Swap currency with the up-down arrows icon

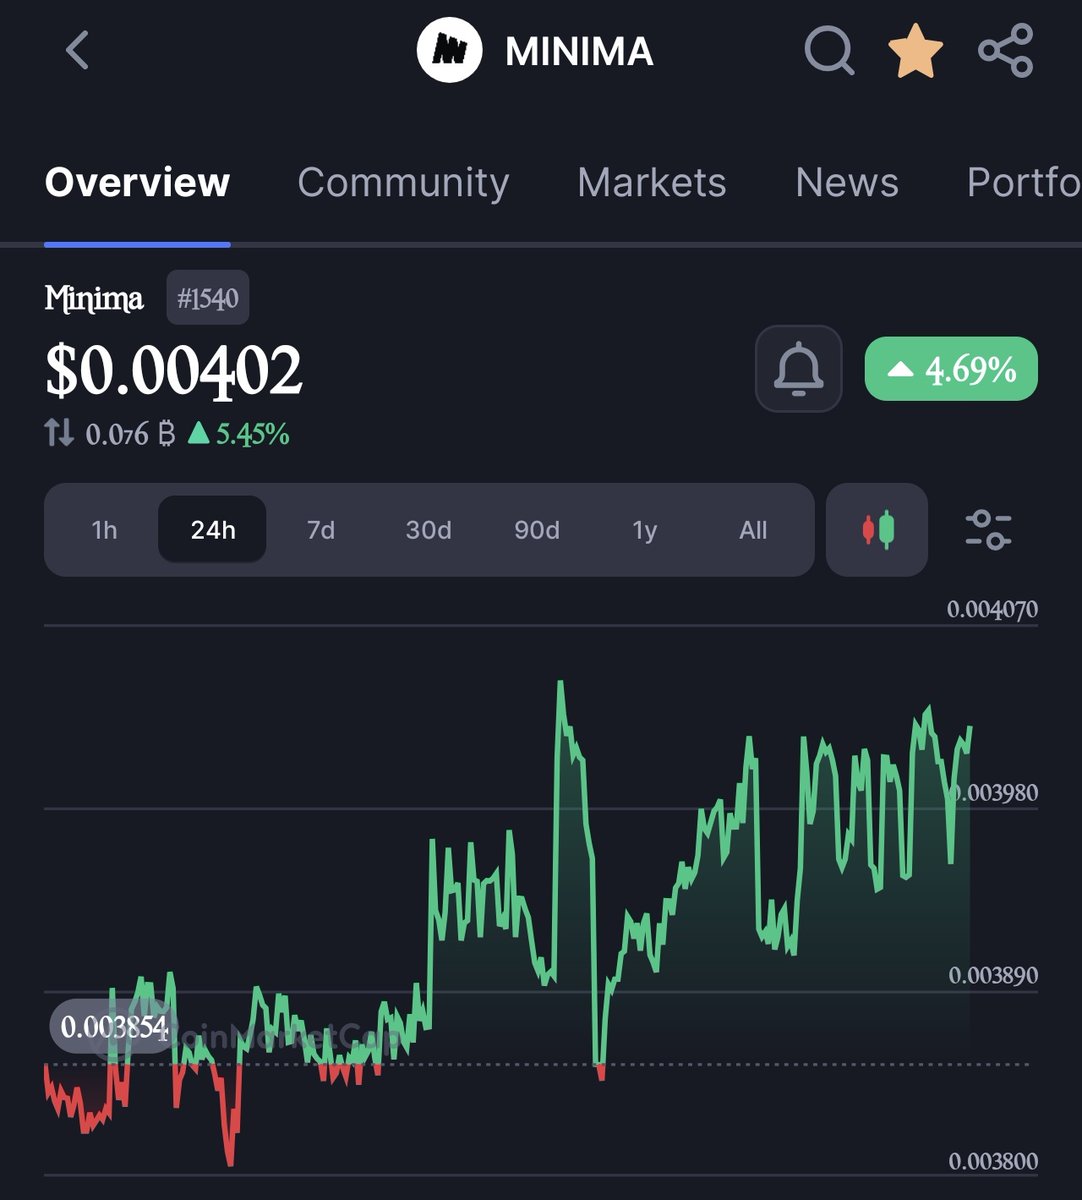59,433
